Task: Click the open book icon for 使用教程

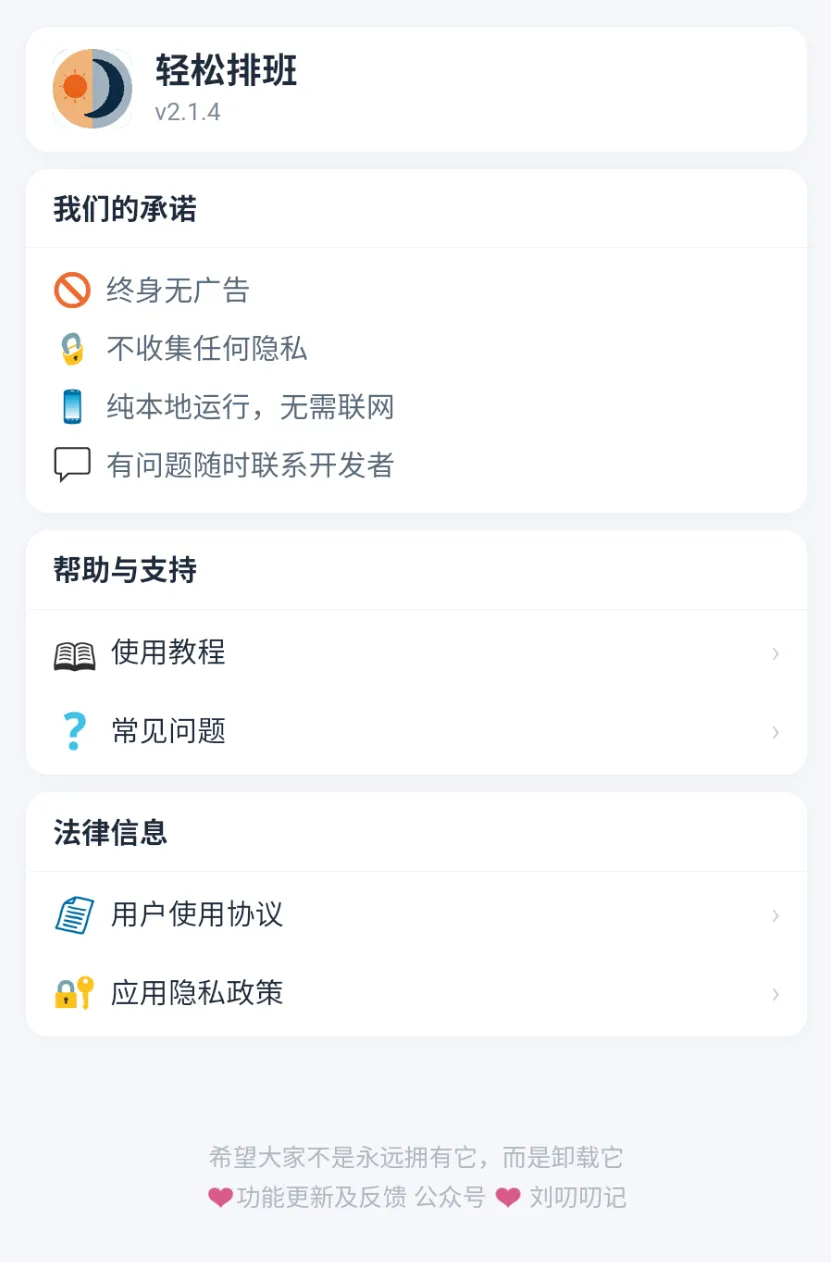Action: click(x=74, y=654)
